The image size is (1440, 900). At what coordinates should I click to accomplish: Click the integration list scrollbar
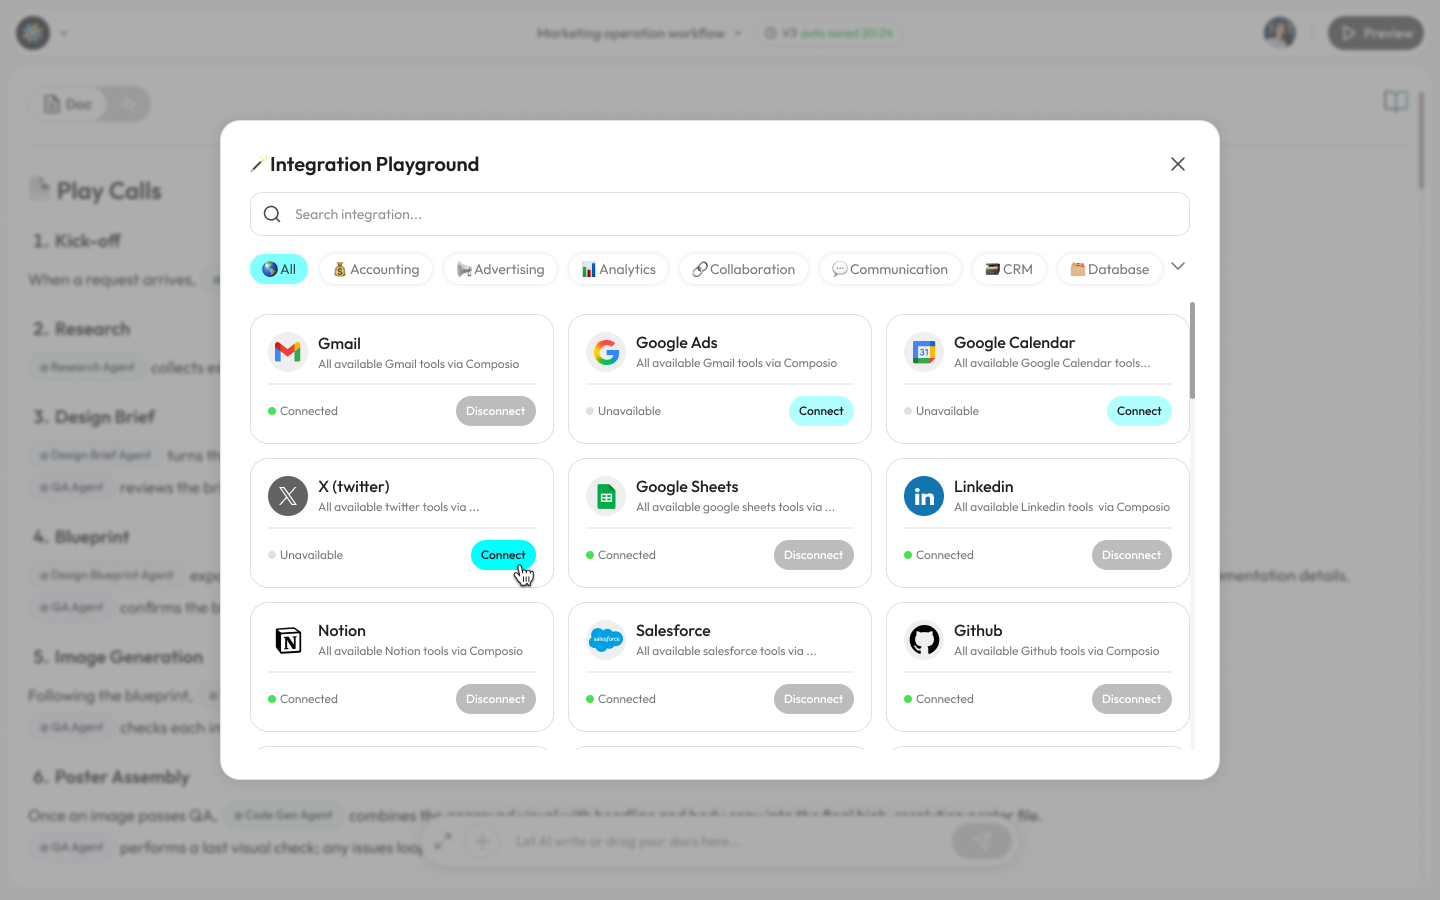(1192, 350)
